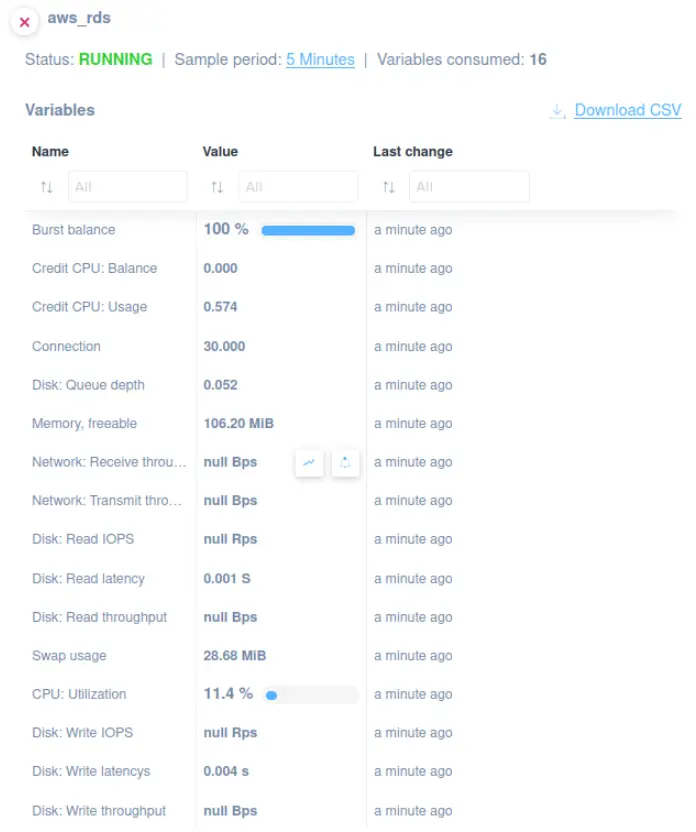Open the 5 Minutes sample period link
Image resolution: width=696 pixels, height=832 pixels.
(x=320, y=59)
